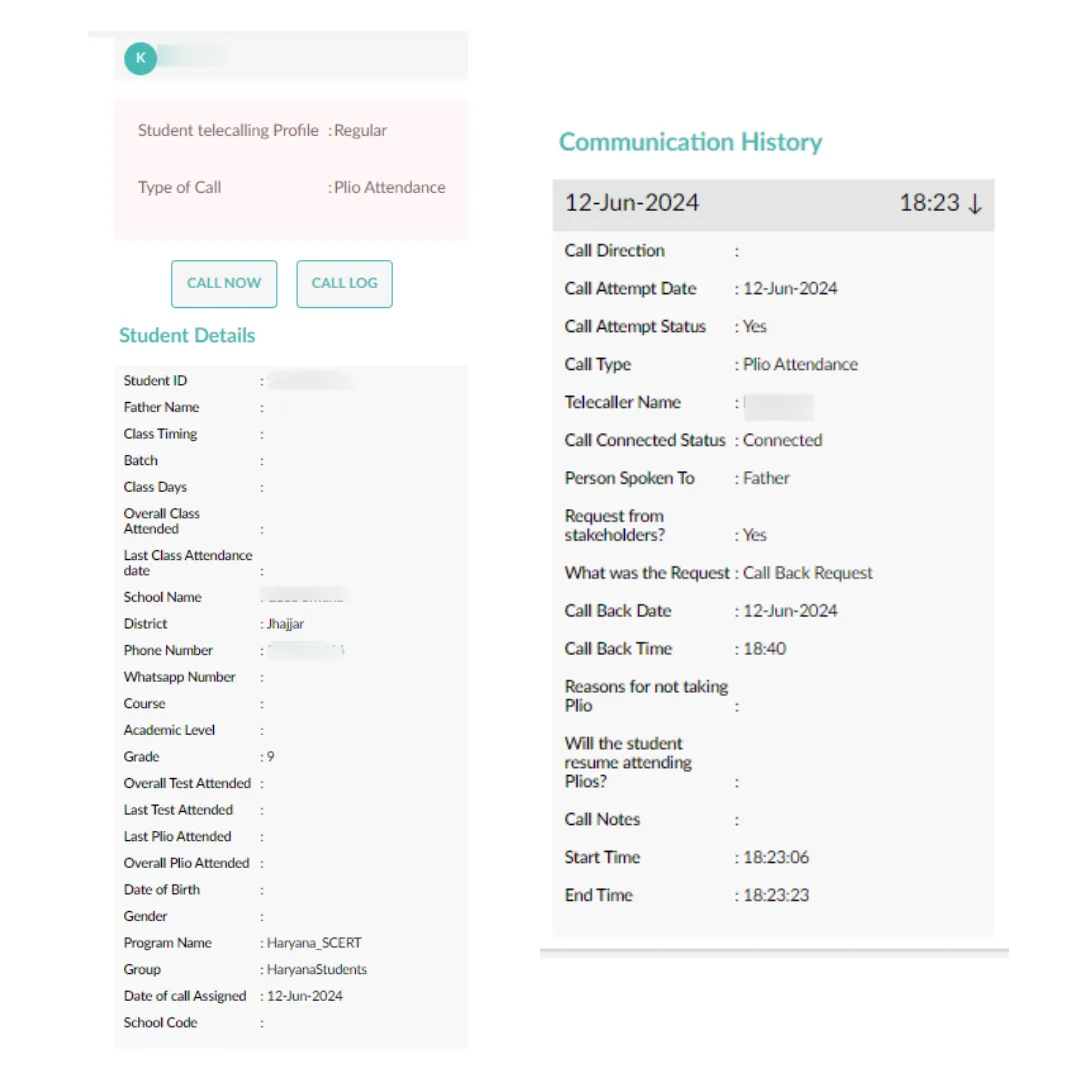Click the Overall Plio Attended label
Image resolution: width=1080 pixels, height=1080 pixels.
coord(186,863)
